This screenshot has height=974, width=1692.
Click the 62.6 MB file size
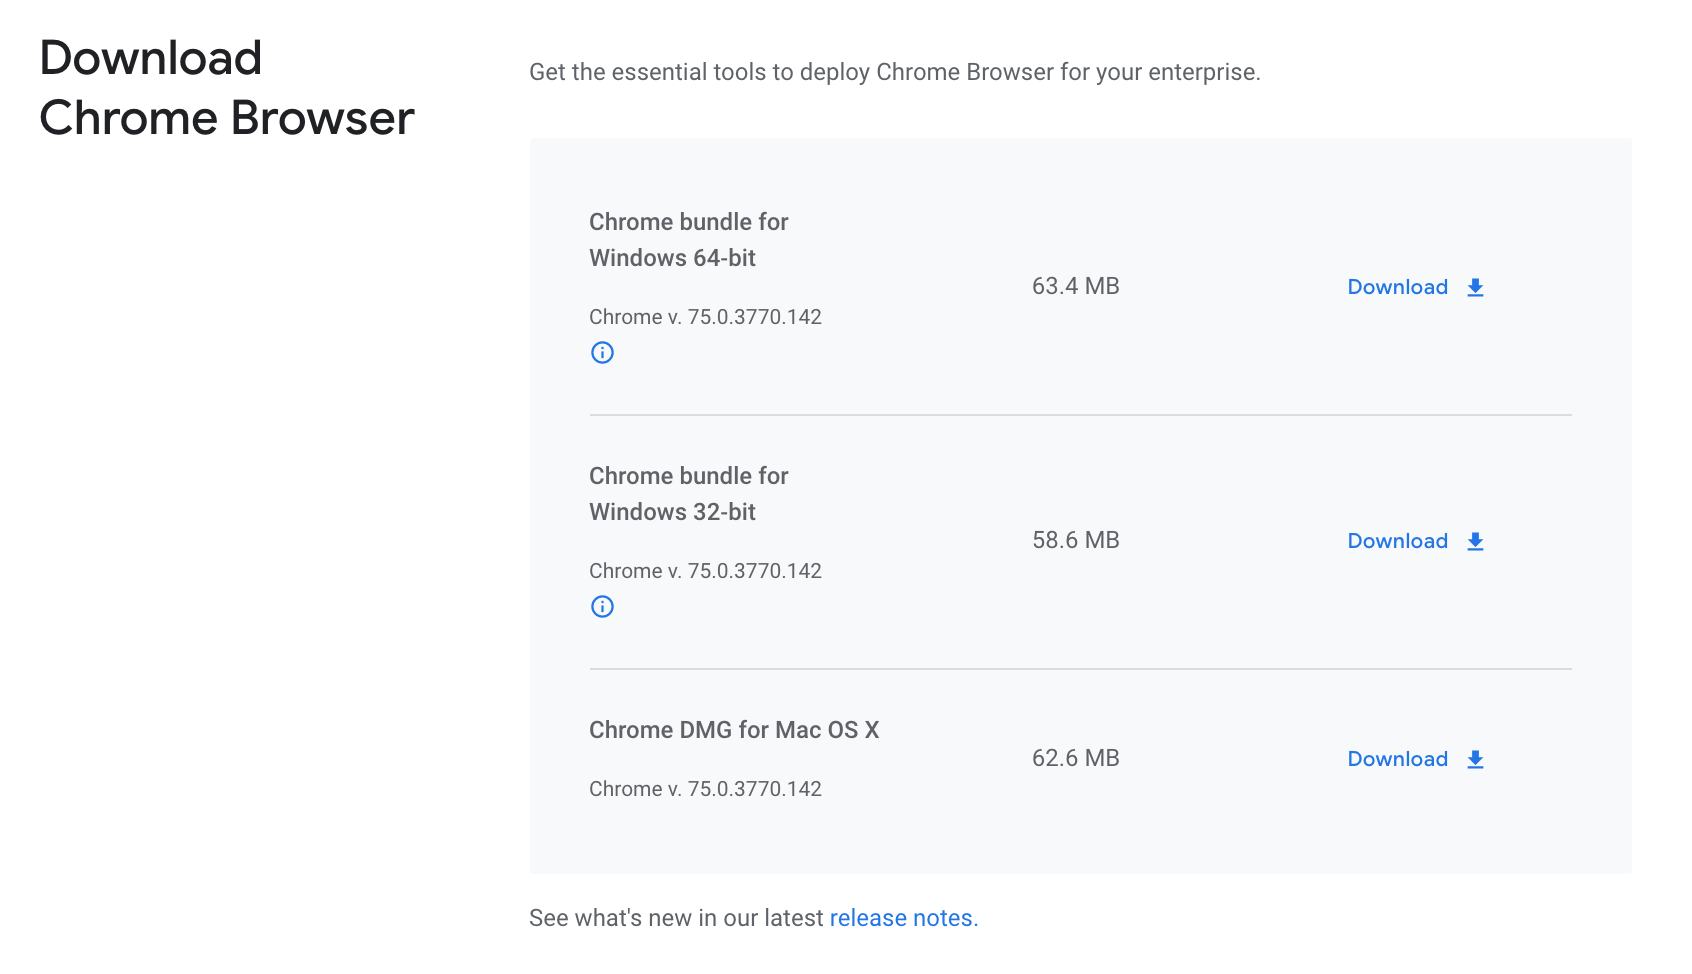click(1075, 758)
